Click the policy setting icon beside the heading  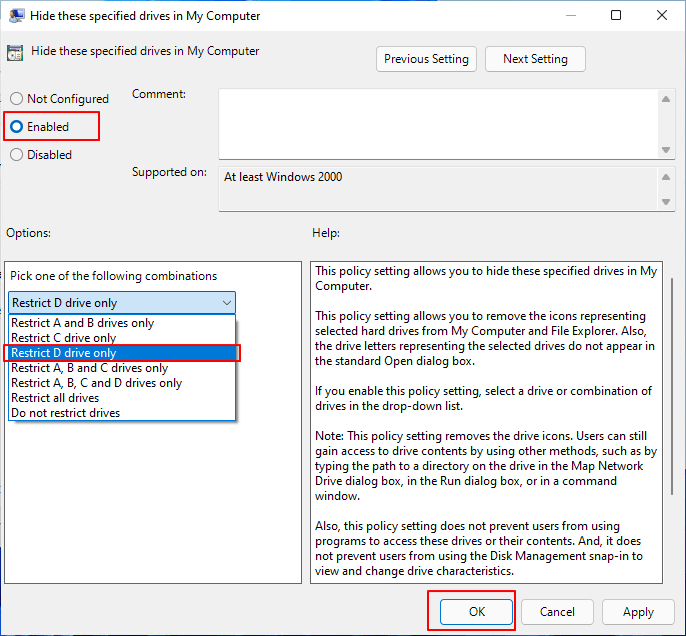(x=16, y=53)
